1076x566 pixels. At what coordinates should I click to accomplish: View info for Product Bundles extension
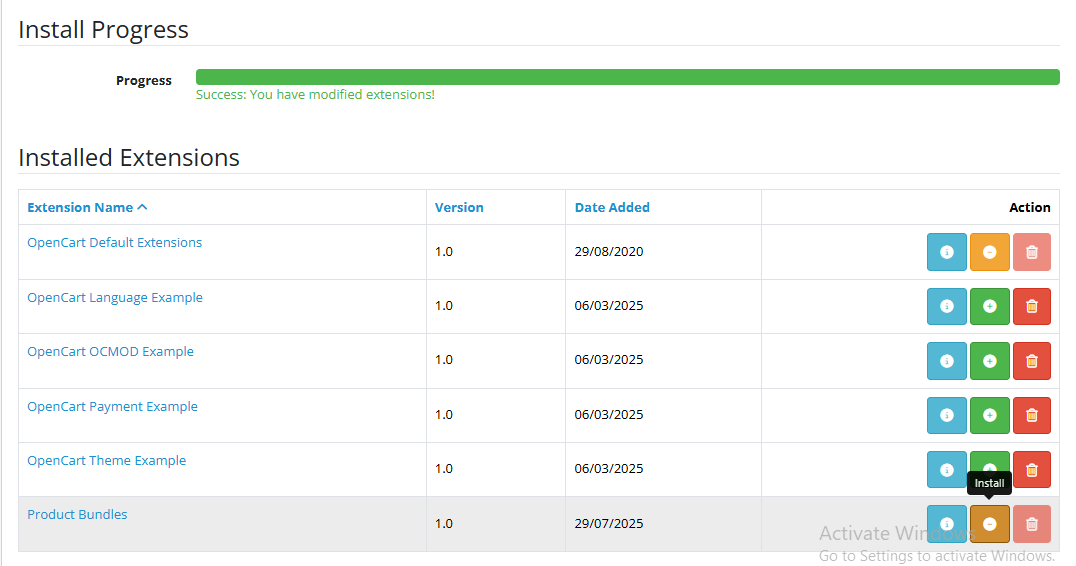pos(947,524)
